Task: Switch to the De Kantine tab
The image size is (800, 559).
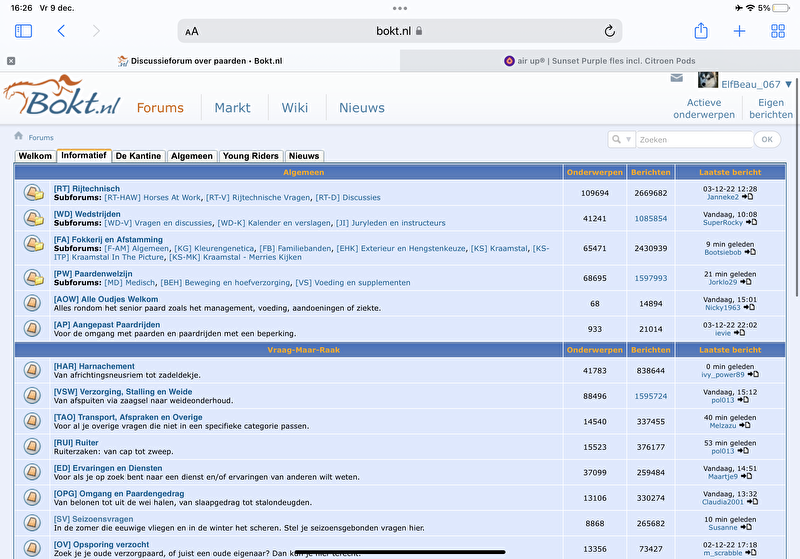Action: [138, 156]
